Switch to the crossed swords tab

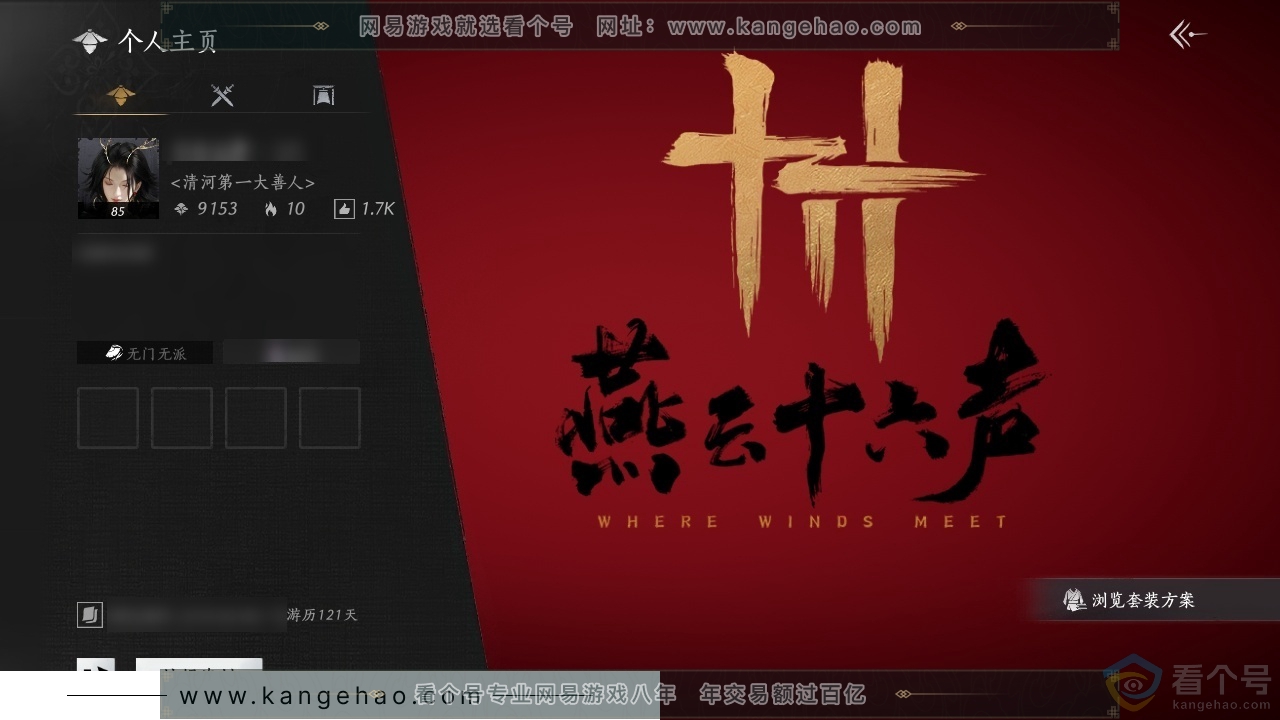tap(222, 95)
